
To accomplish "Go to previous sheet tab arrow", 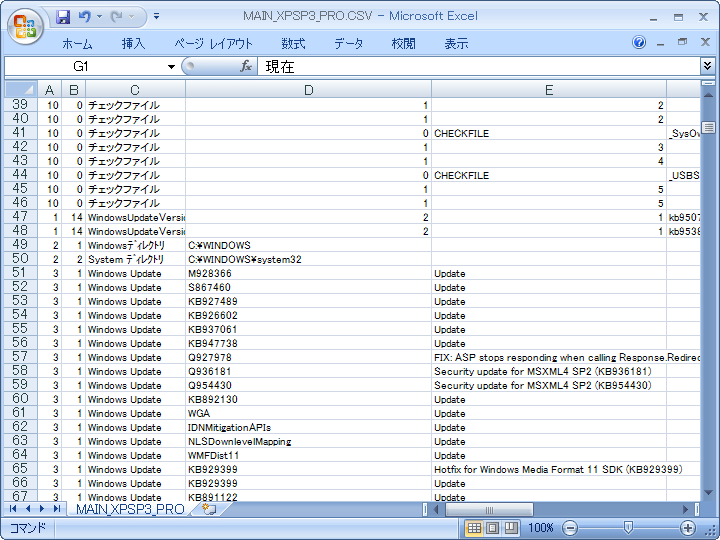I will click(x=28, y=508).
